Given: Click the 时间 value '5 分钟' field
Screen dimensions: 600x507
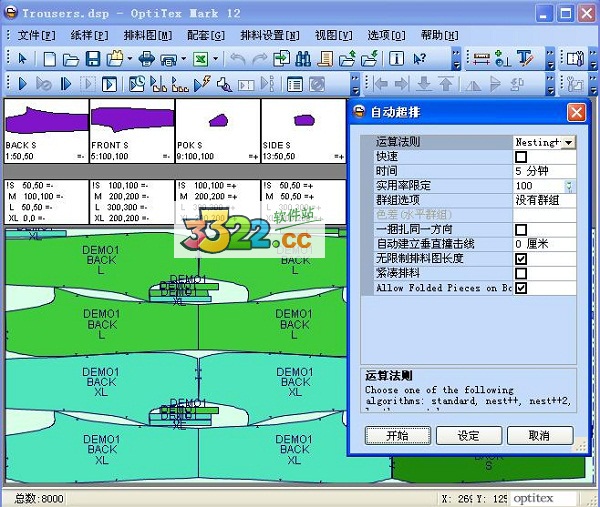Looking at the screenshot, I should click(x=544, y=171).
